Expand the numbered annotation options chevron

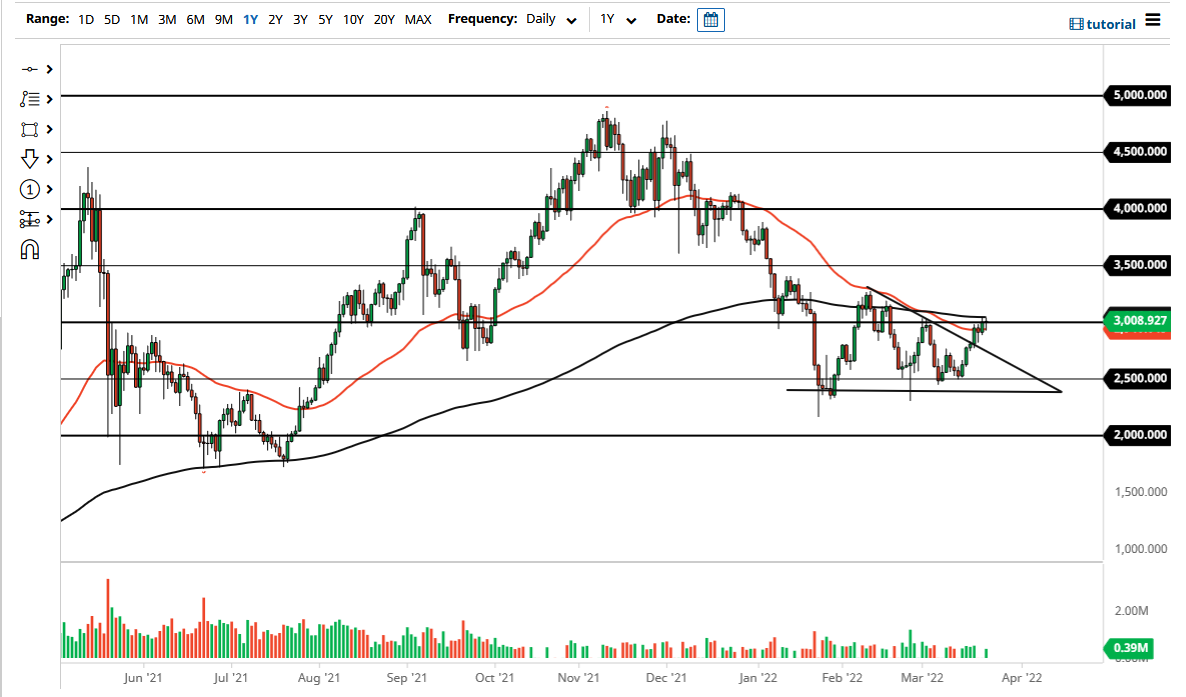tap(50, 189)
